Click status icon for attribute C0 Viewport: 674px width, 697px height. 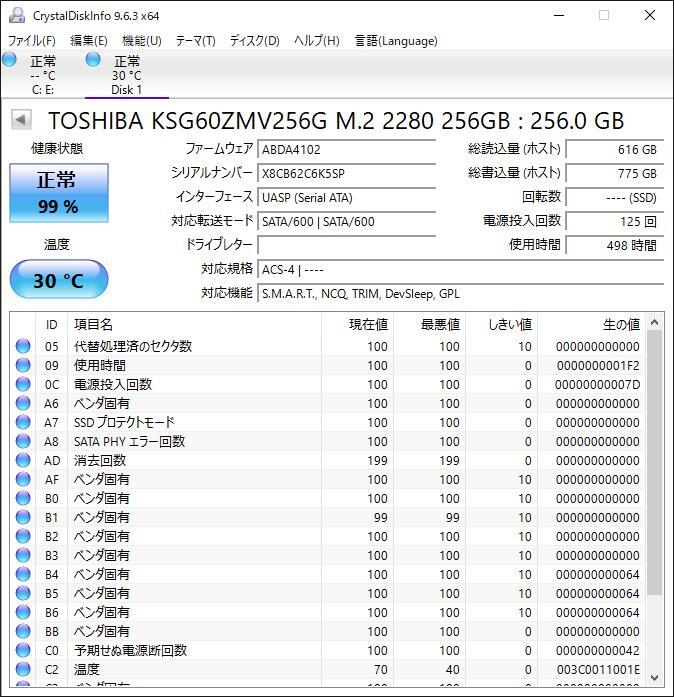tap(23, 650)
